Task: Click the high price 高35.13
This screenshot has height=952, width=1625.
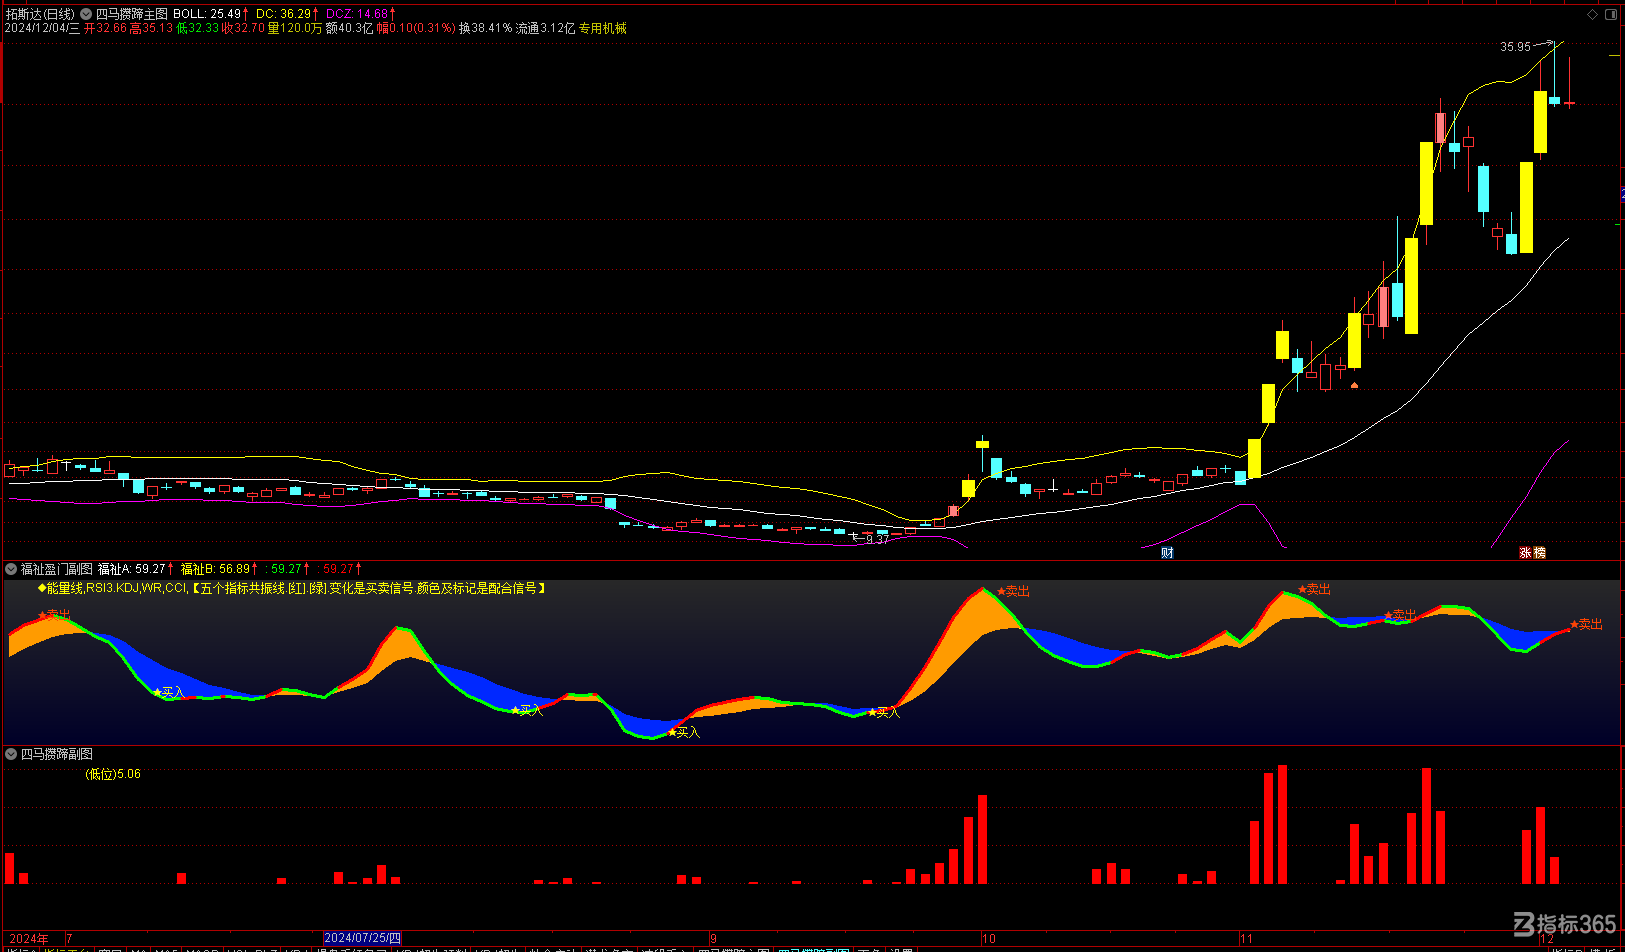Action: click(151, 28)
